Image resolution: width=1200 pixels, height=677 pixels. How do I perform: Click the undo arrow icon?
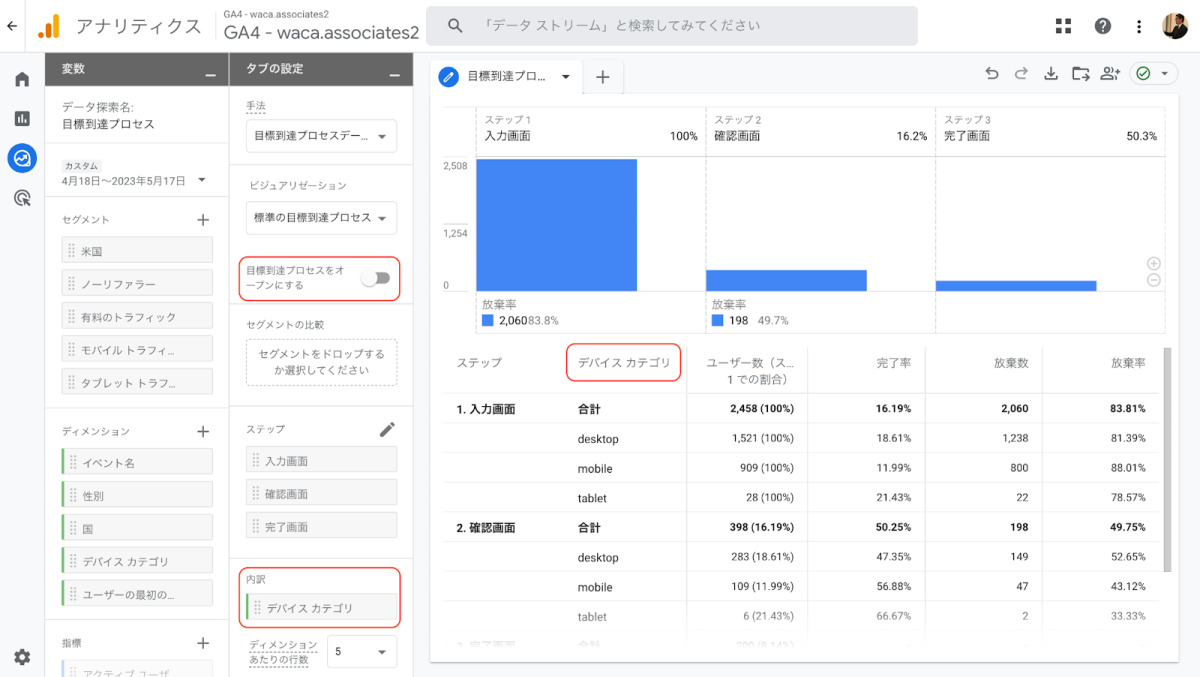click(991, 73)
